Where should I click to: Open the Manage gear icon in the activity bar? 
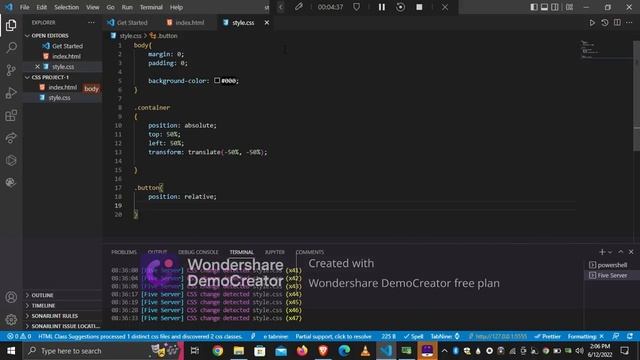click(x=11, y=320)
